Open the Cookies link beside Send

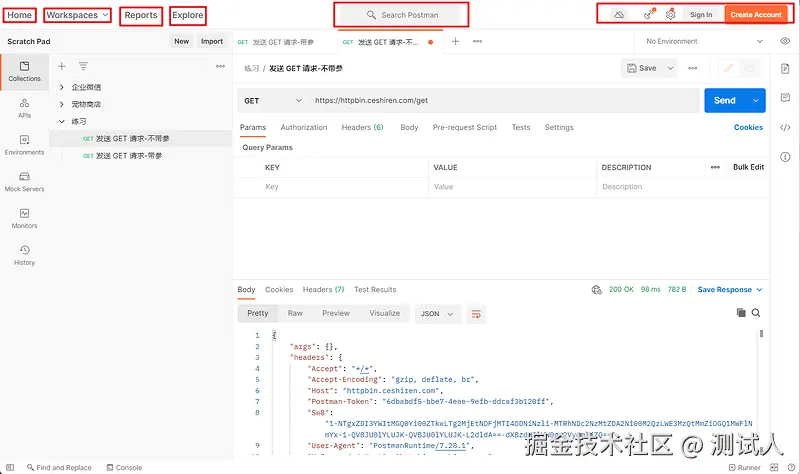(748, 128)
